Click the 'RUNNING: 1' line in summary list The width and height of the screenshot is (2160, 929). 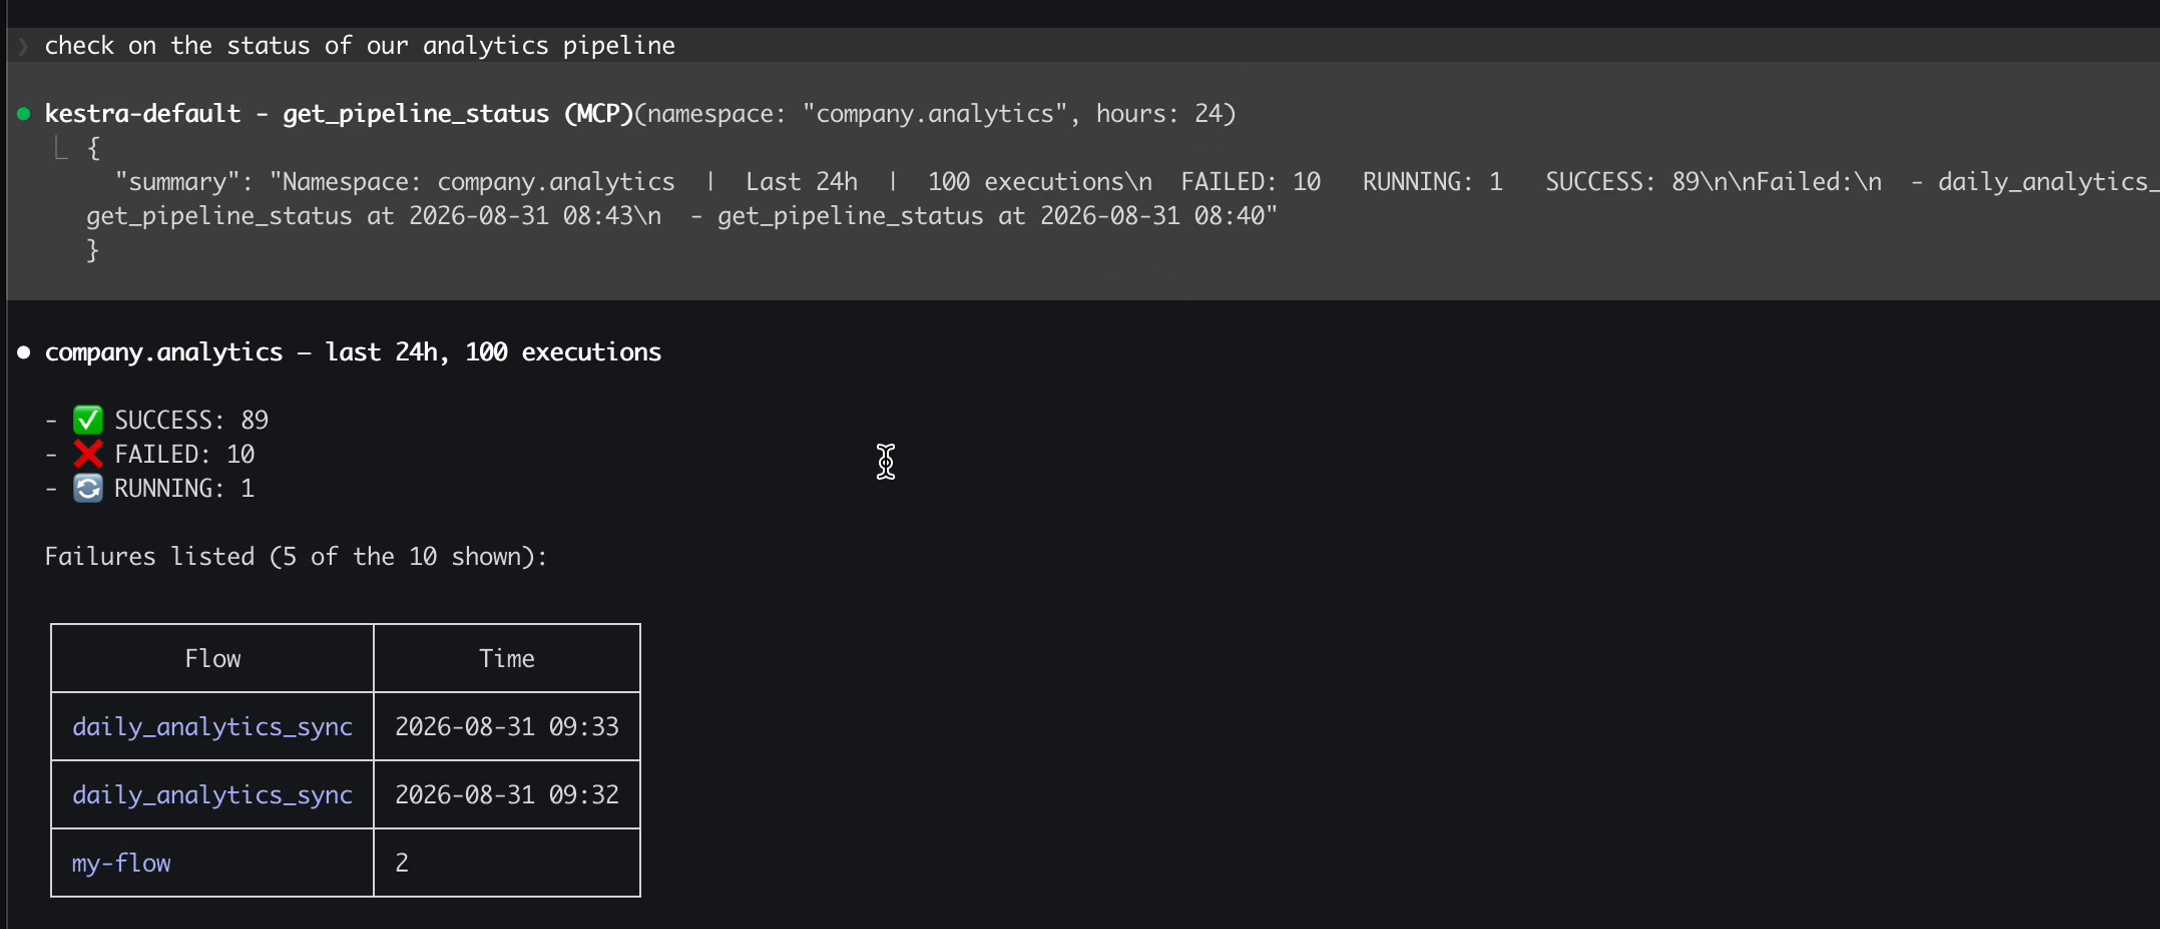pyautogui.click(x=184, y=488)
